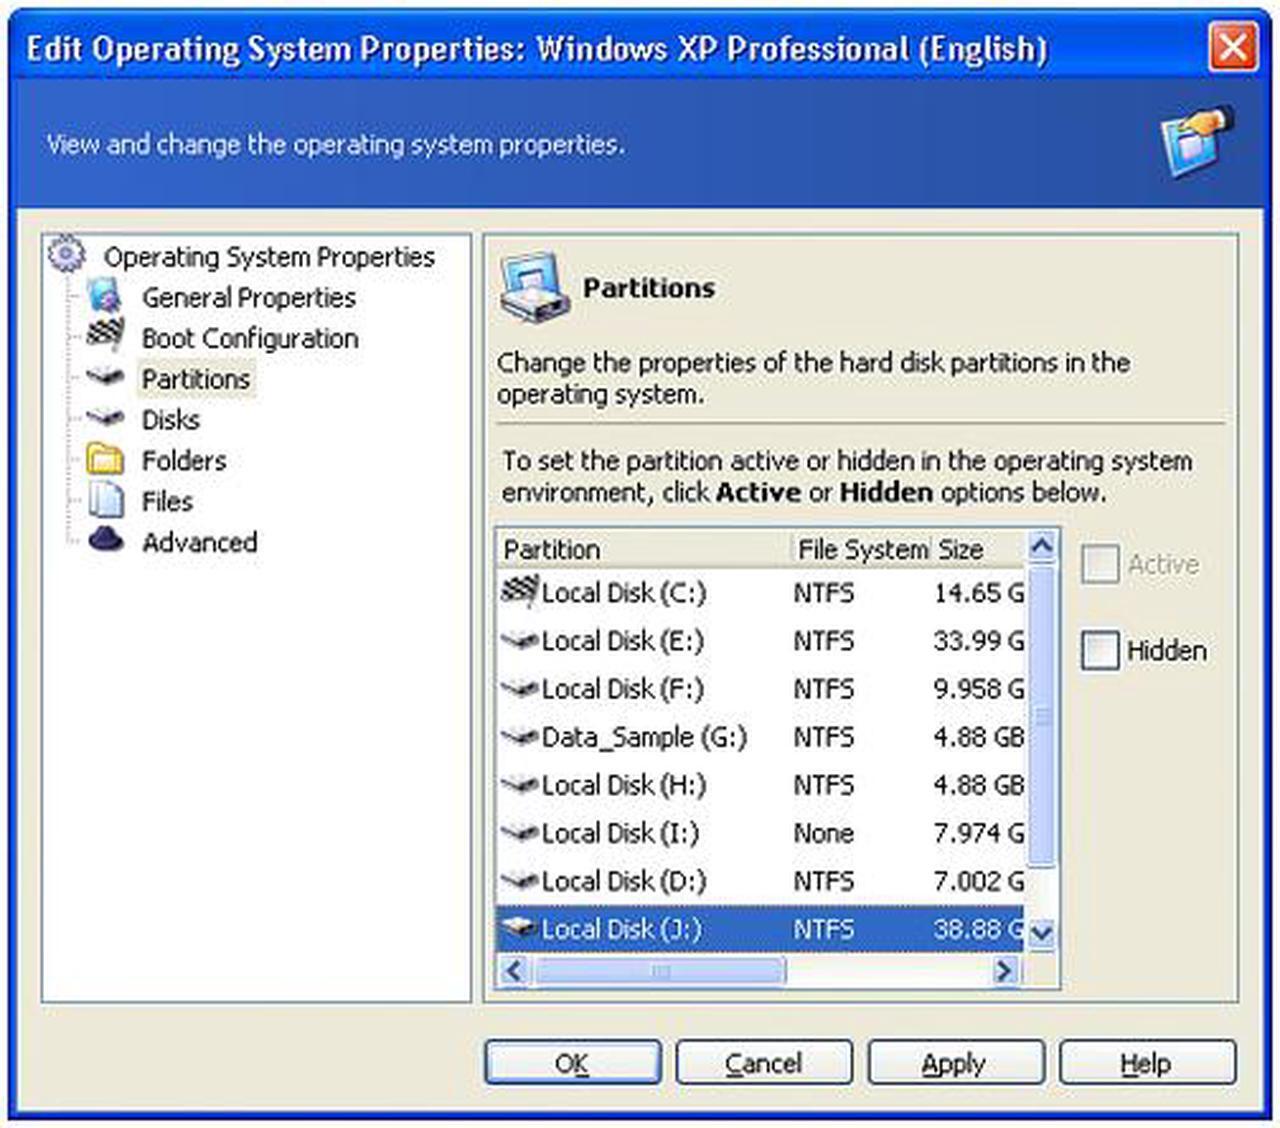Go to the Folders section

pos(184,461)
